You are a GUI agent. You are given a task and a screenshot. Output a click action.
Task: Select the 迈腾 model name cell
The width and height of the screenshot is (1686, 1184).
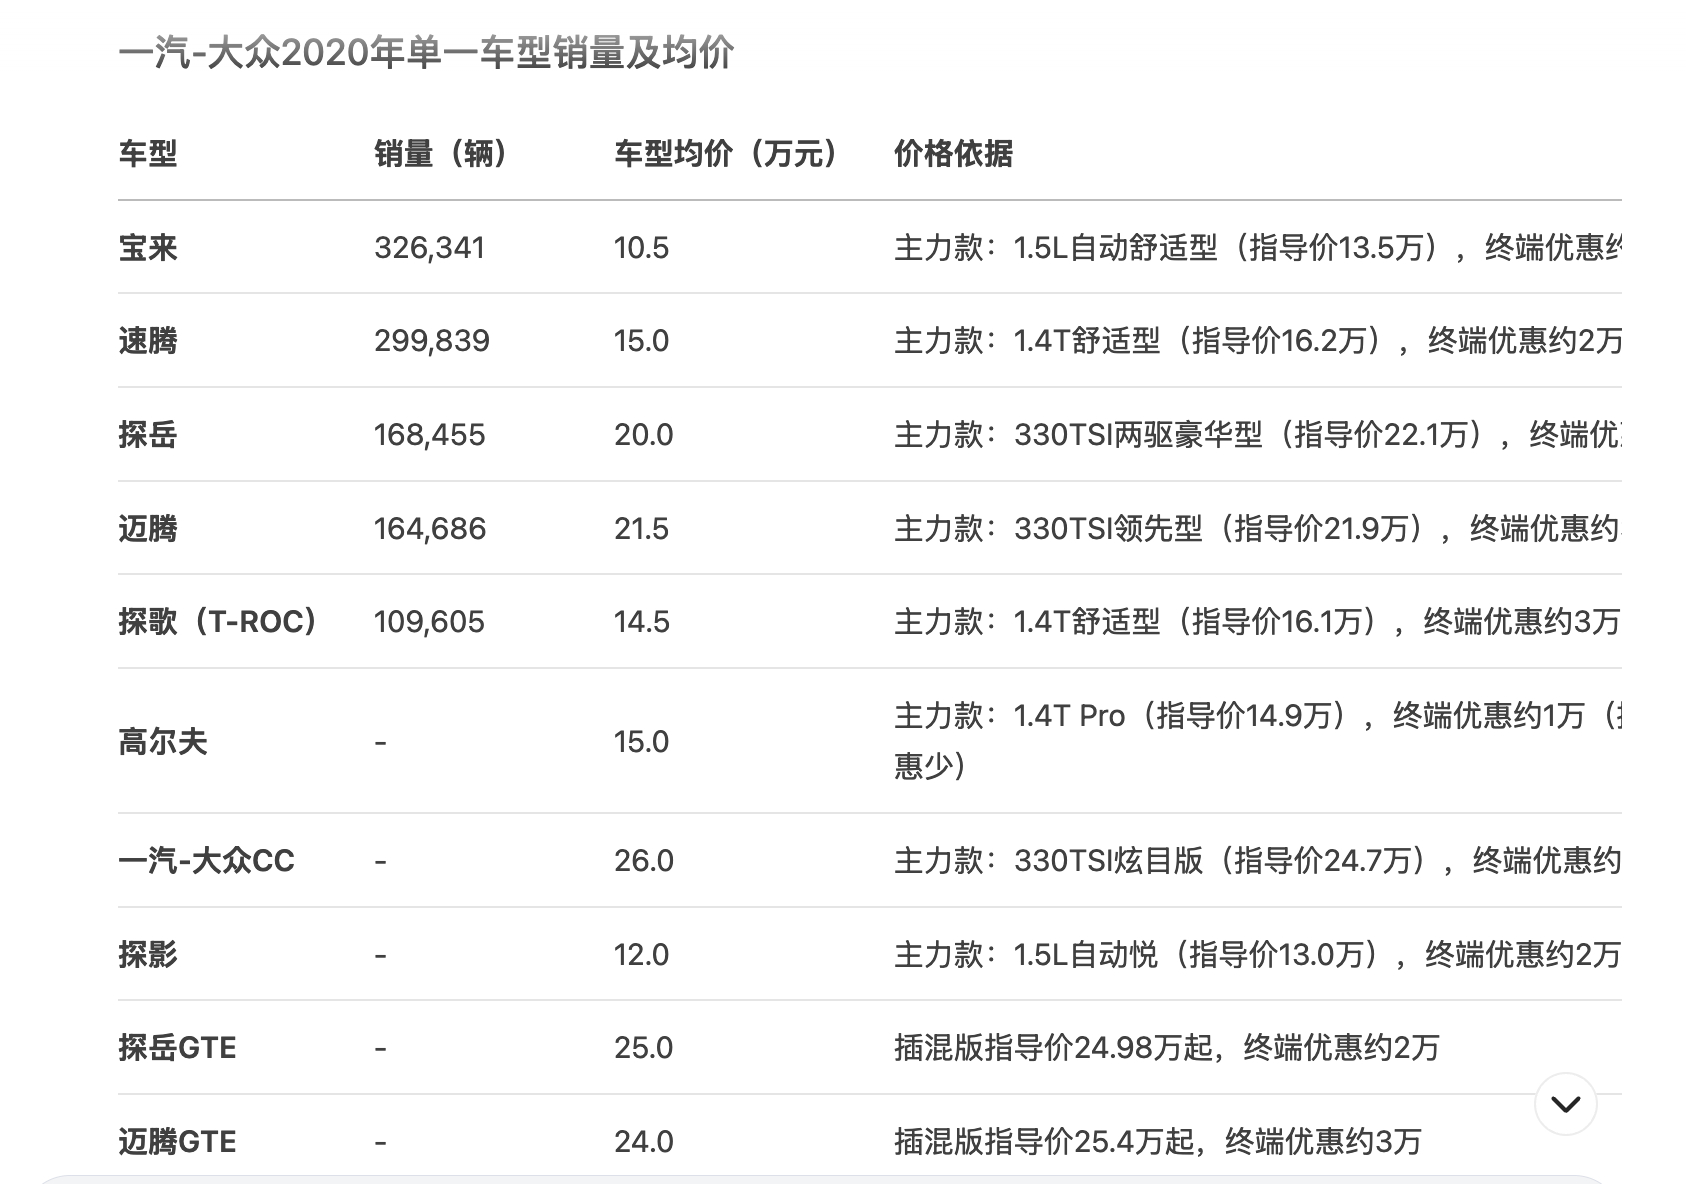(148, 528)
